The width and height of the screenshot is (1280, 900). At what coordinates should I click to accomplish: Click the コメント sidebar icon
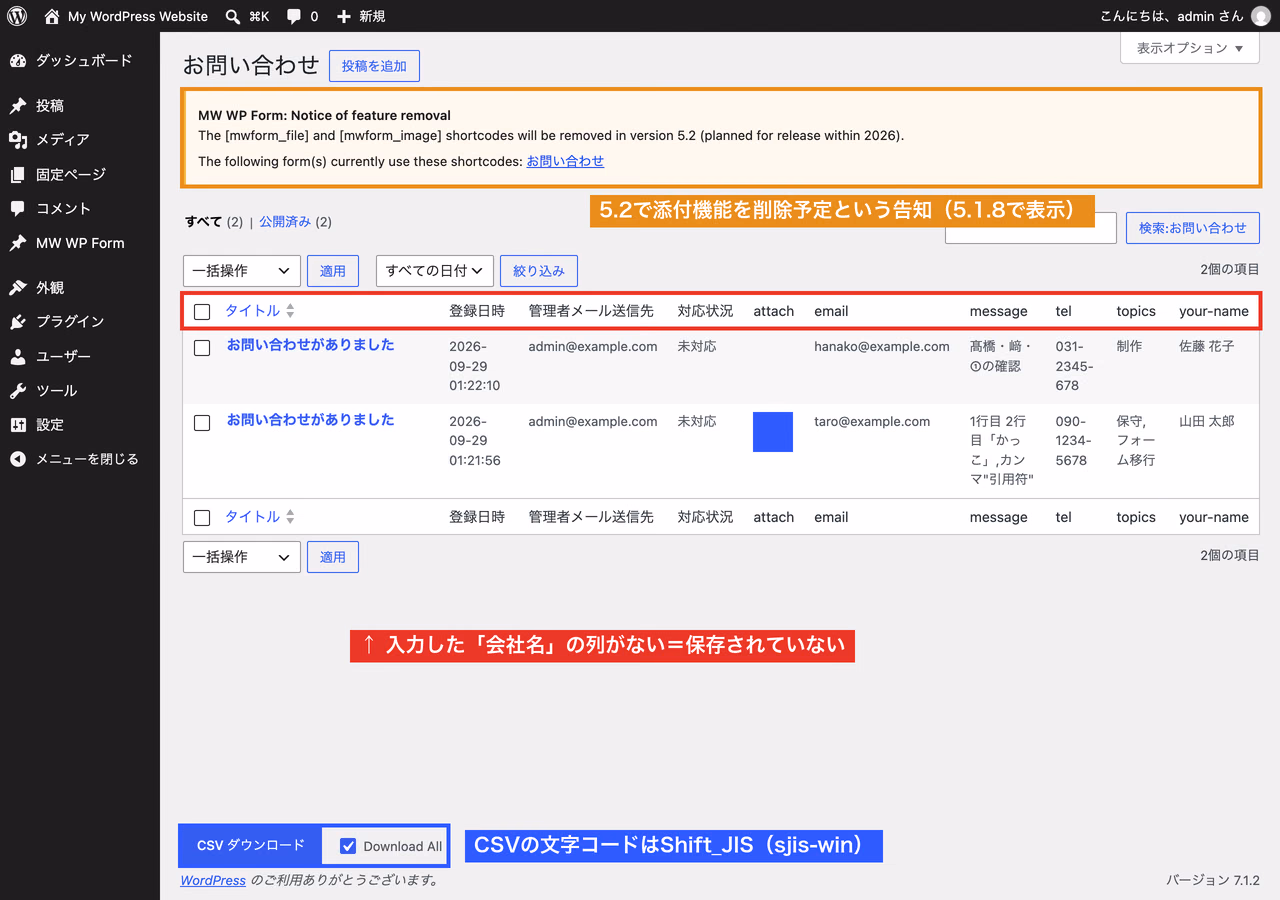point(18,208)
